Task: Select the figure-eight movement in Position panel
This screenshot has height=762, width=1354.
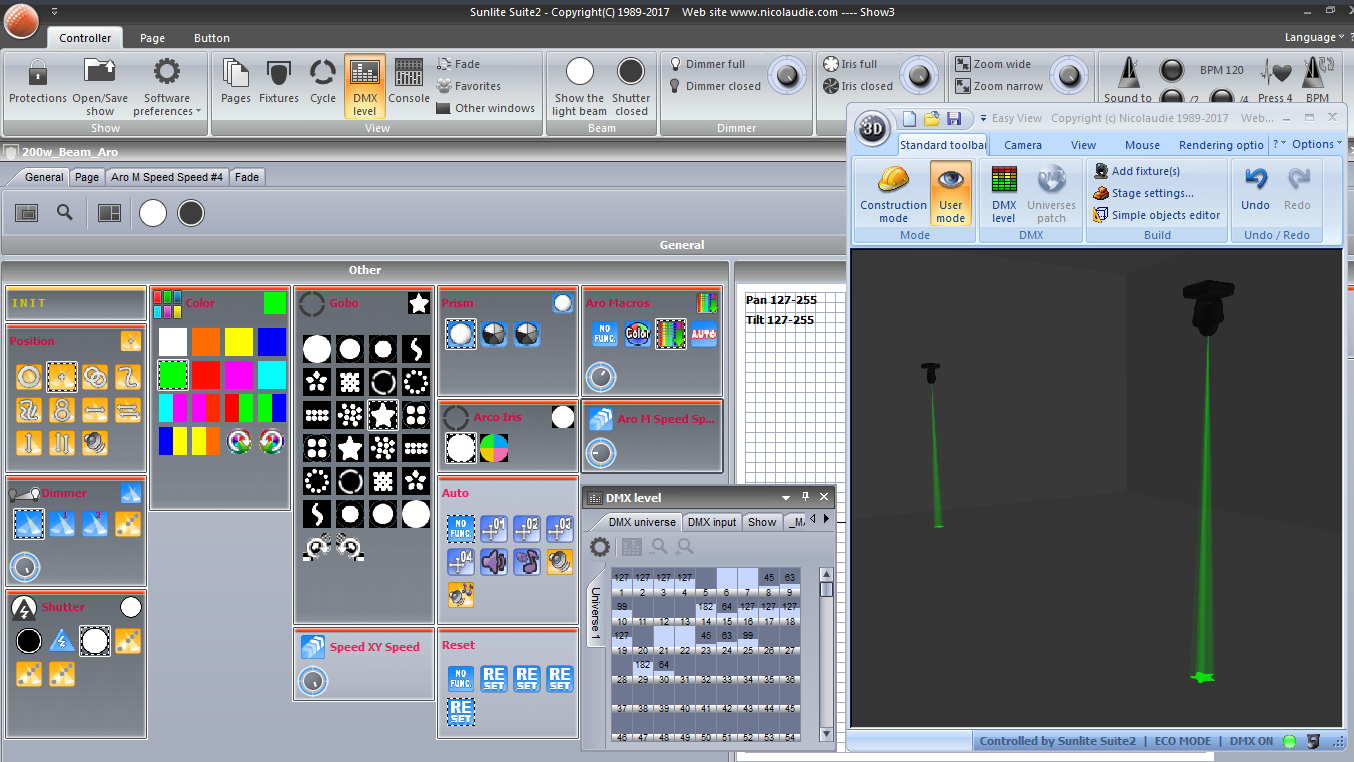Action: (62, 409)
